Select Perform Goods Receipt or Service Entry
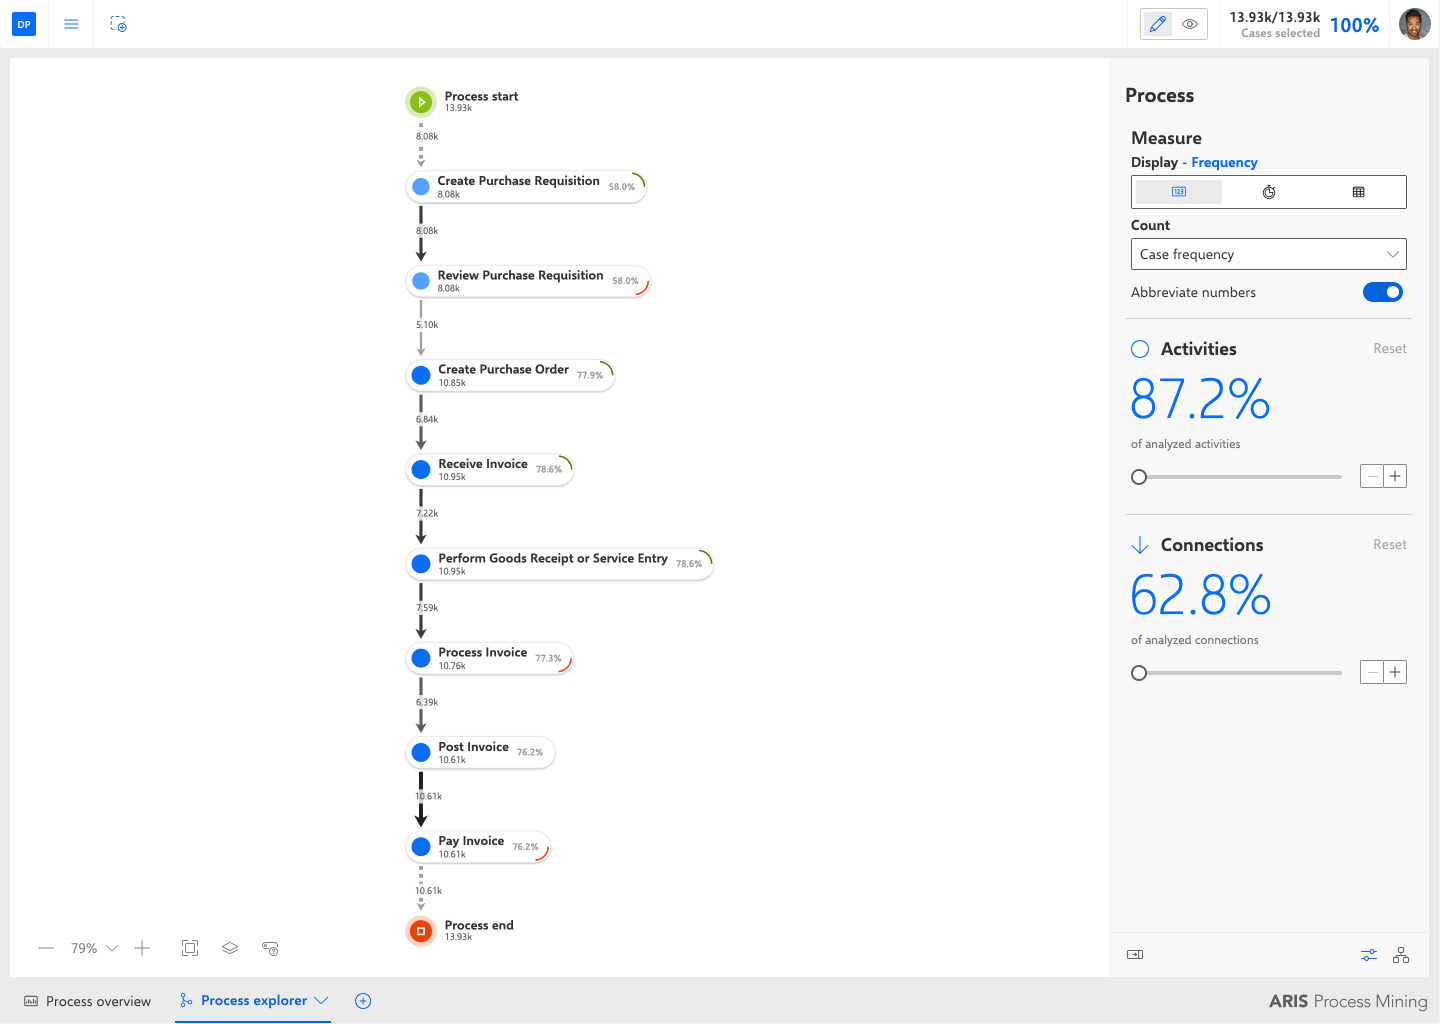Viewport: 1440px width, 1024px height. tap(560, 564)
